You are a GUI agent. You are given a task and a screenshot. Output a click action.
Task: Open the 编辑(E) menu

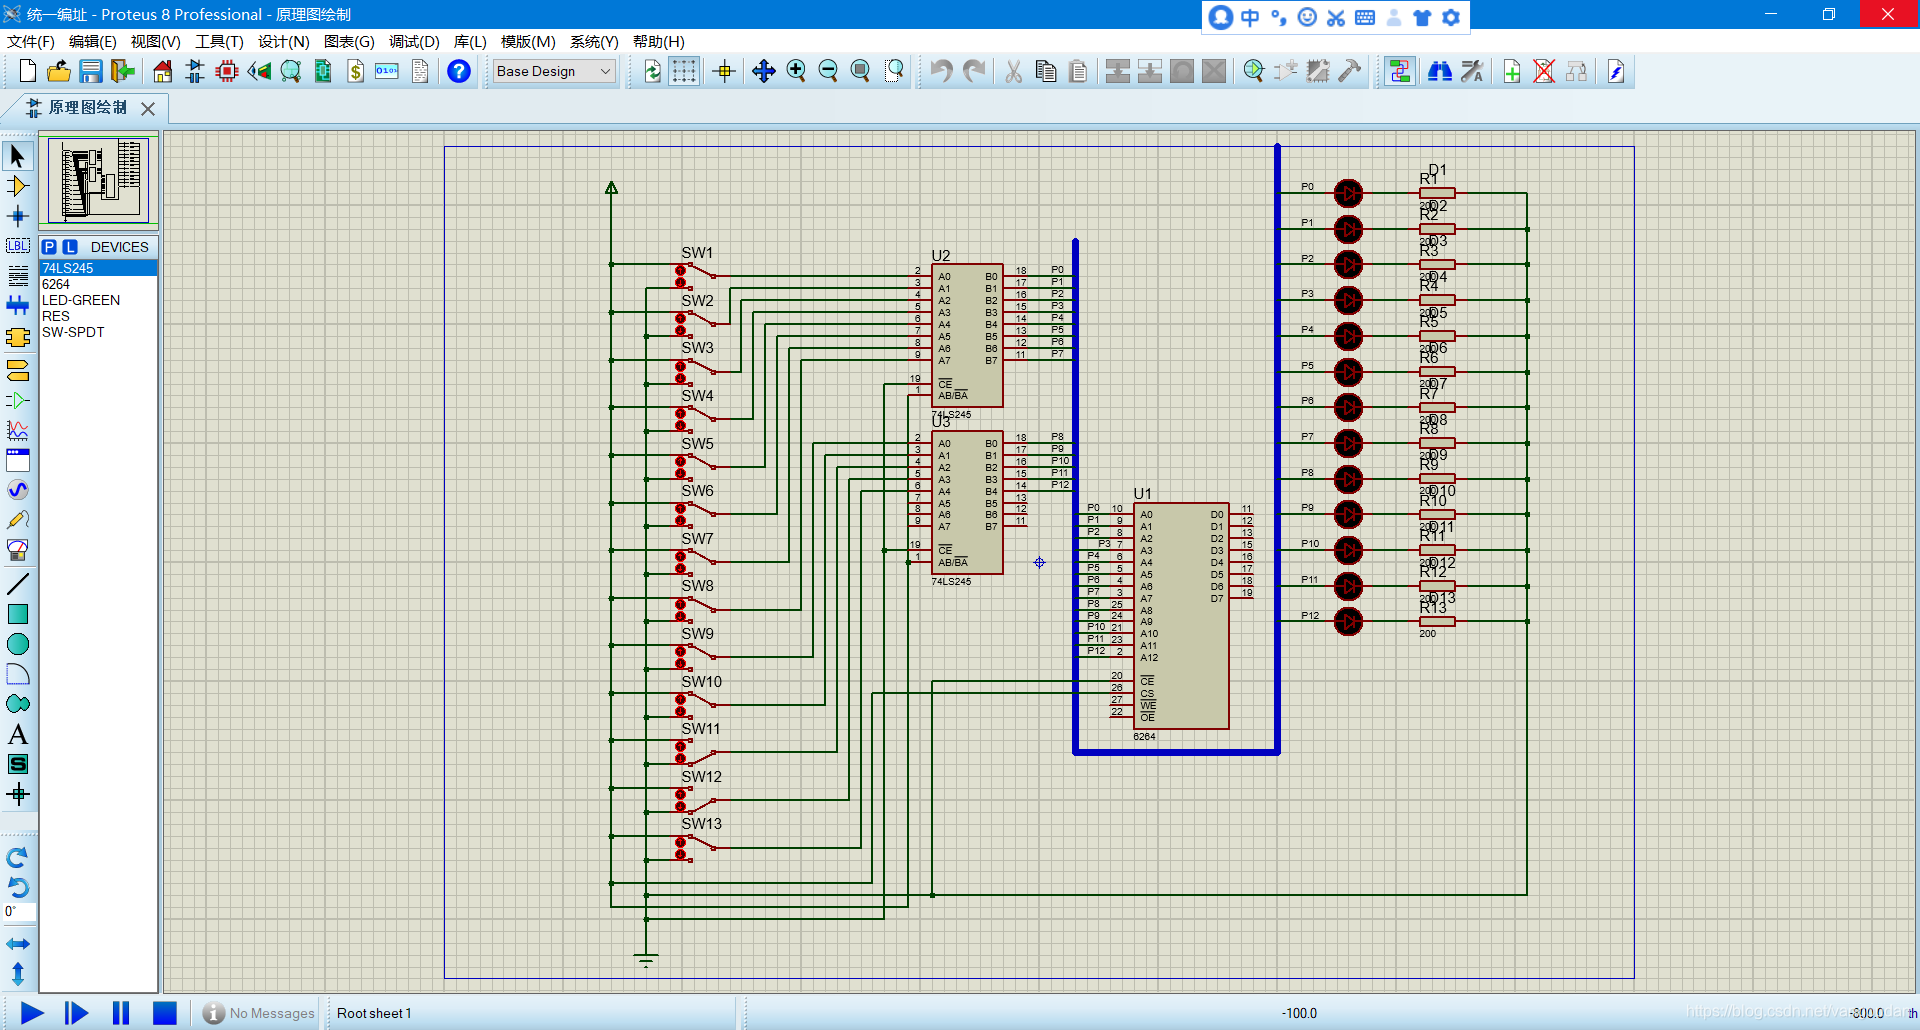[x=93, y=41]
